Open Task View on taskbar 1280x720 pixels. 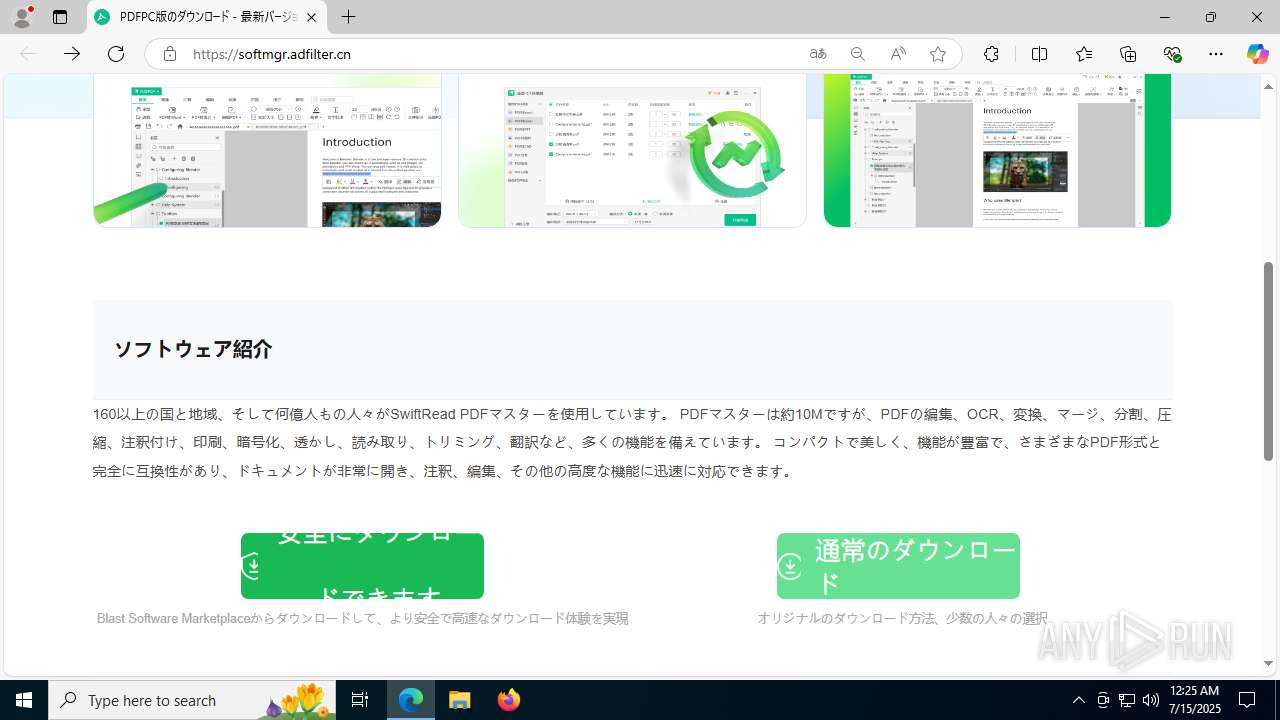[x=360, y=700]
